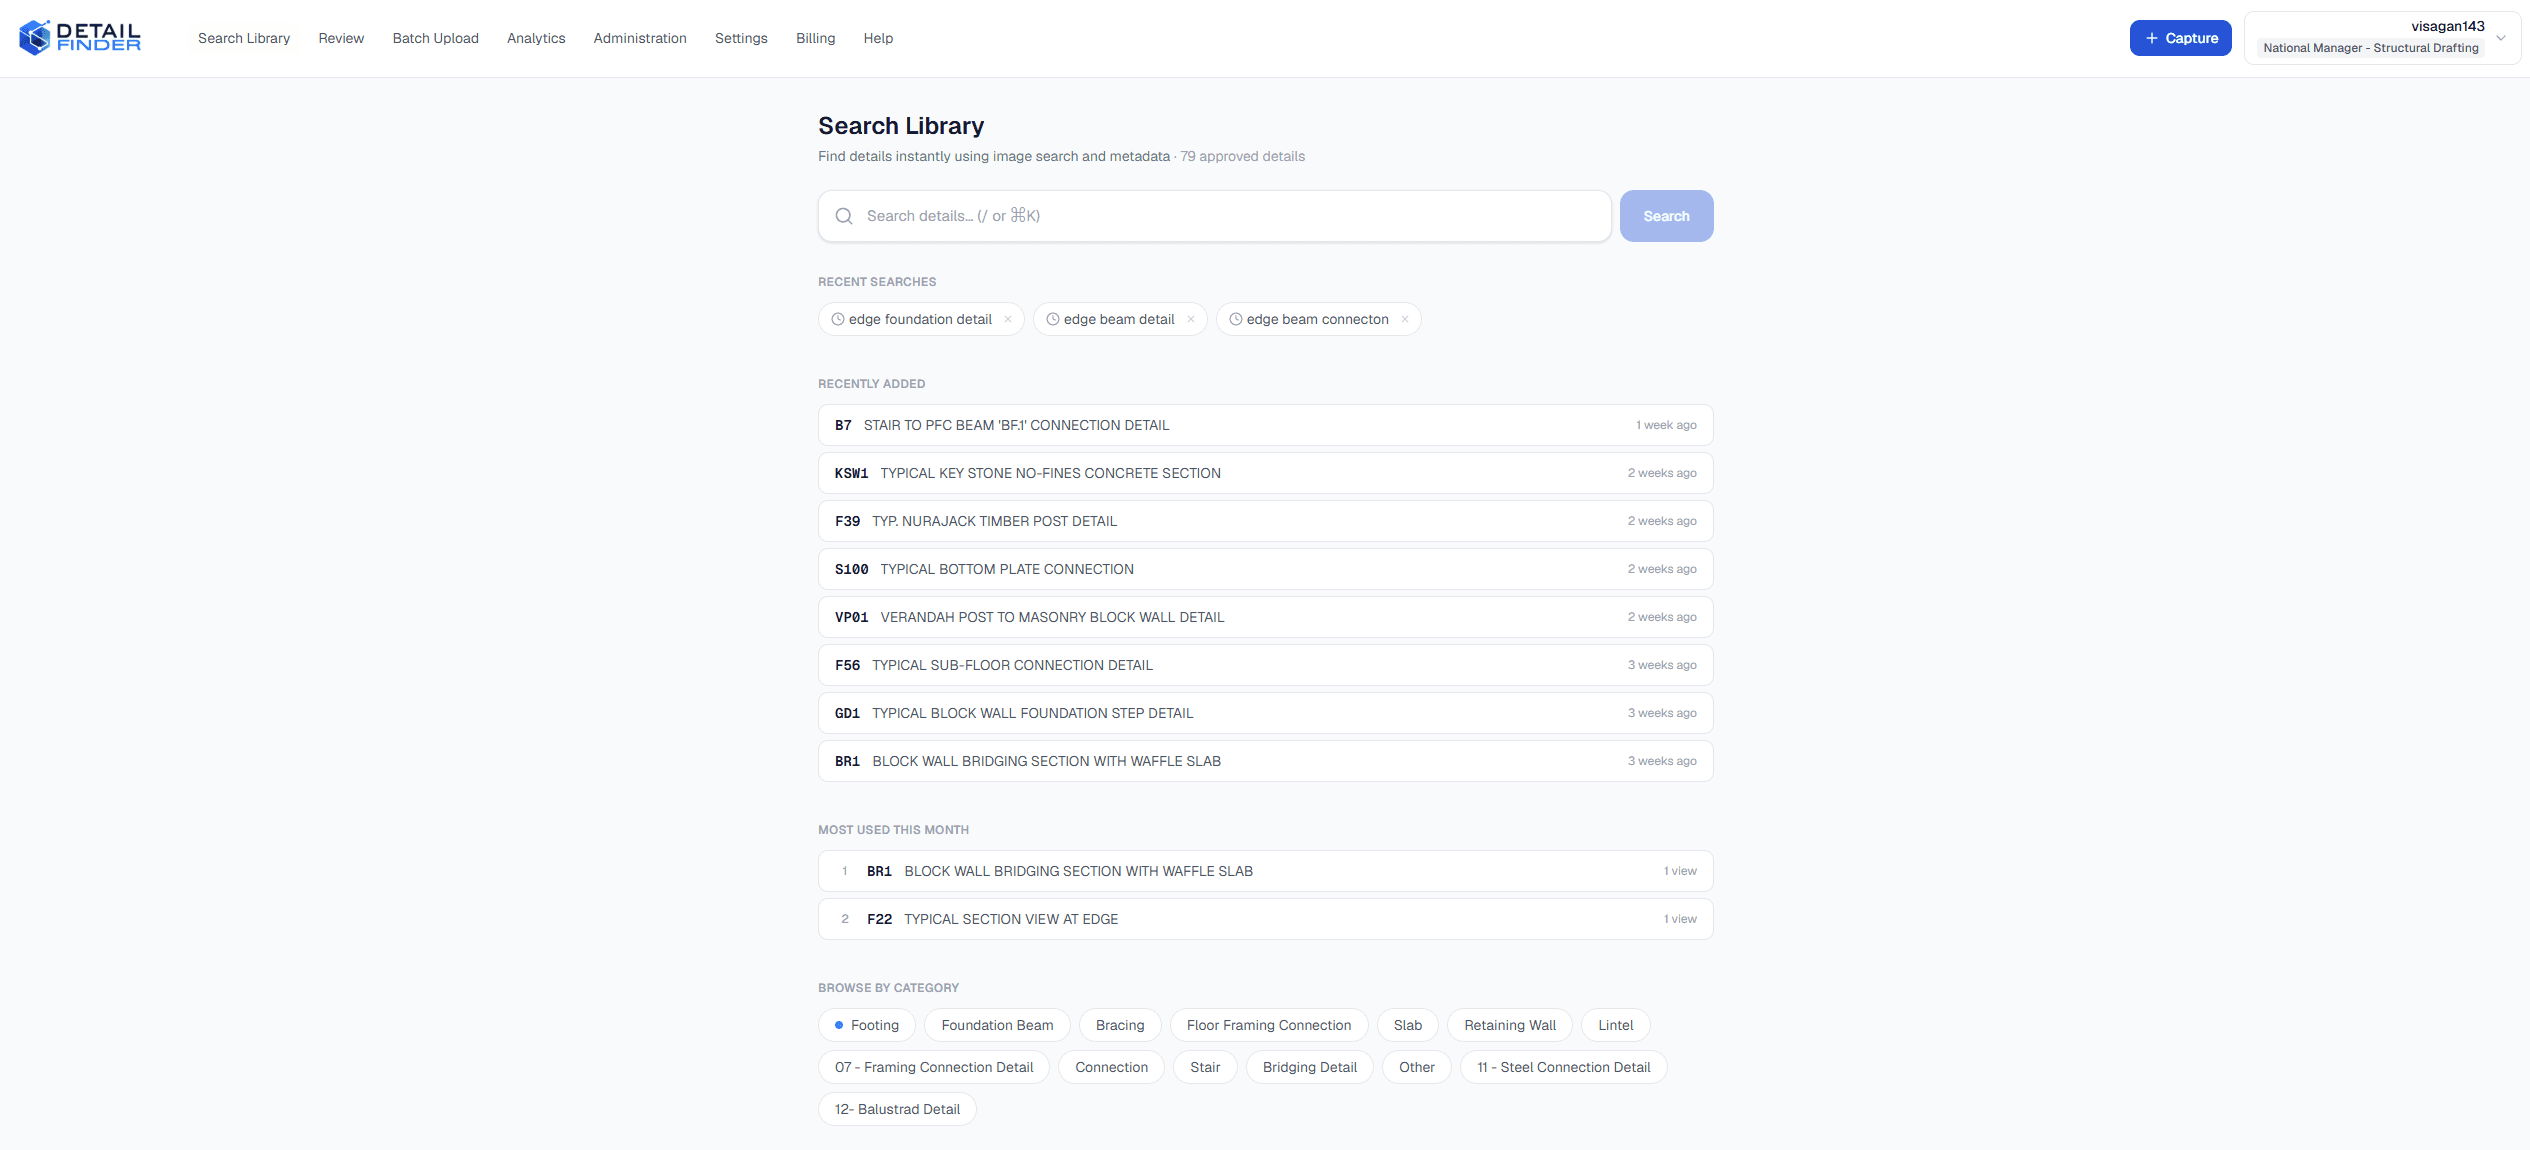2530x1150 pixels.
Task: Open KSW1 Typical Key Stone No-Fines Concrete Section
Action: point(1265,473)
